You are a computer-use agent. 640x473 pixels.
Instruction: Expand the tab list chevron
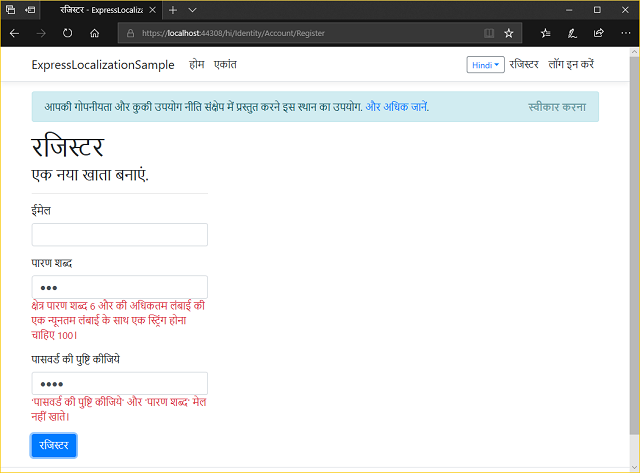coord(193,10)
